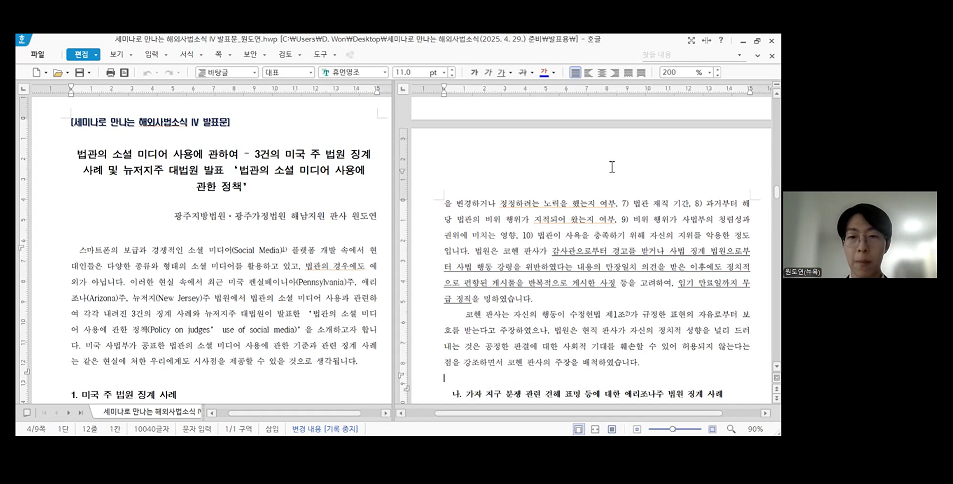Select the Align Right paragraph icon
The width and height of the screenshot is (953, 484).
coord(615,72)
